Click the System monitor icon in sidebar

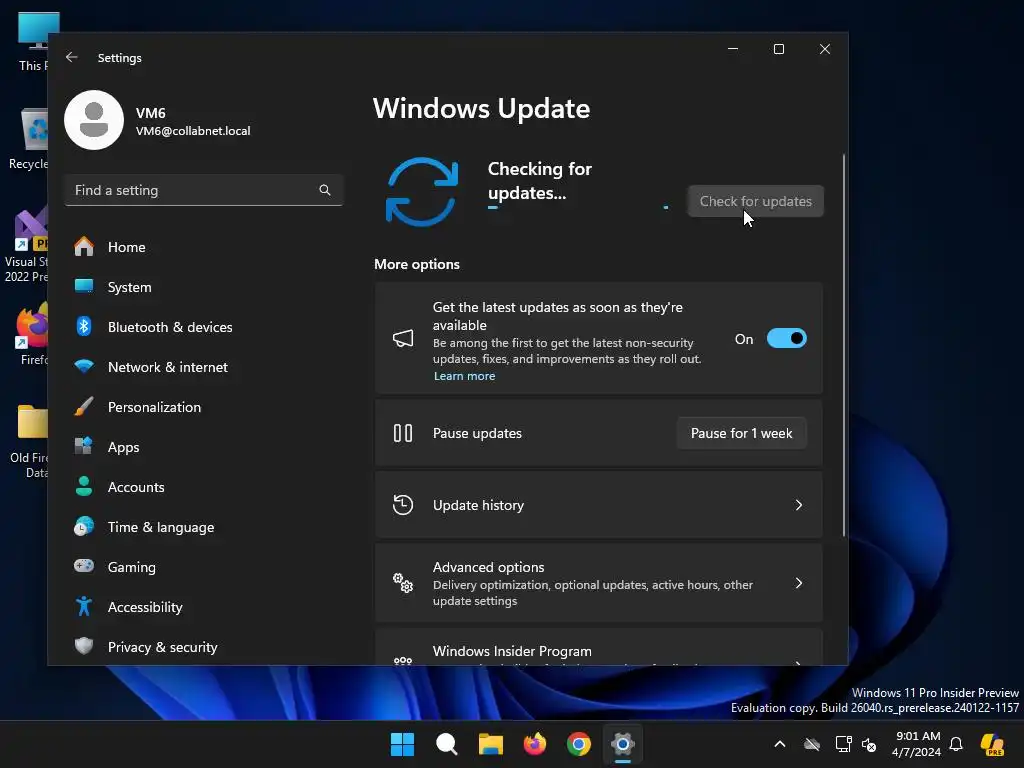pos(84,287)
